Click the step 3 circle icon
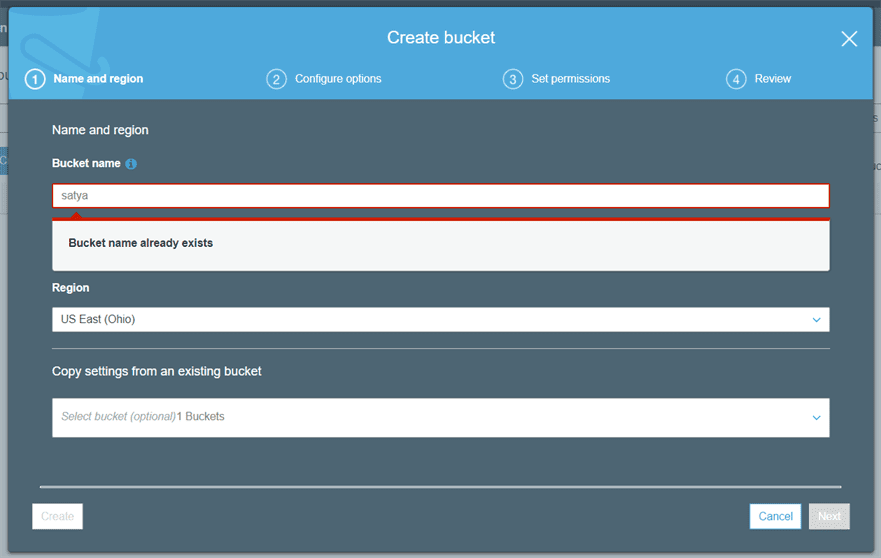The height and width of the screenshot is (558, 881). tap(513, 79)
